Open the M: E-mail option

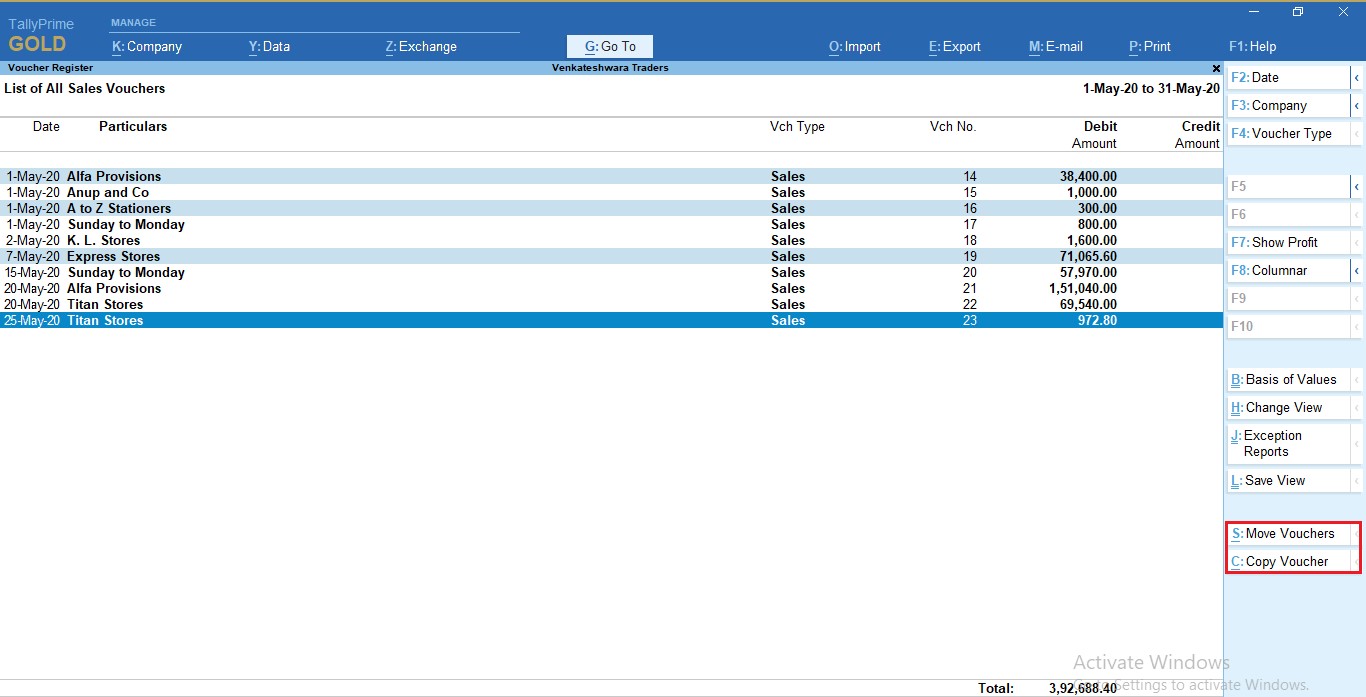(x=1054, y=46)
